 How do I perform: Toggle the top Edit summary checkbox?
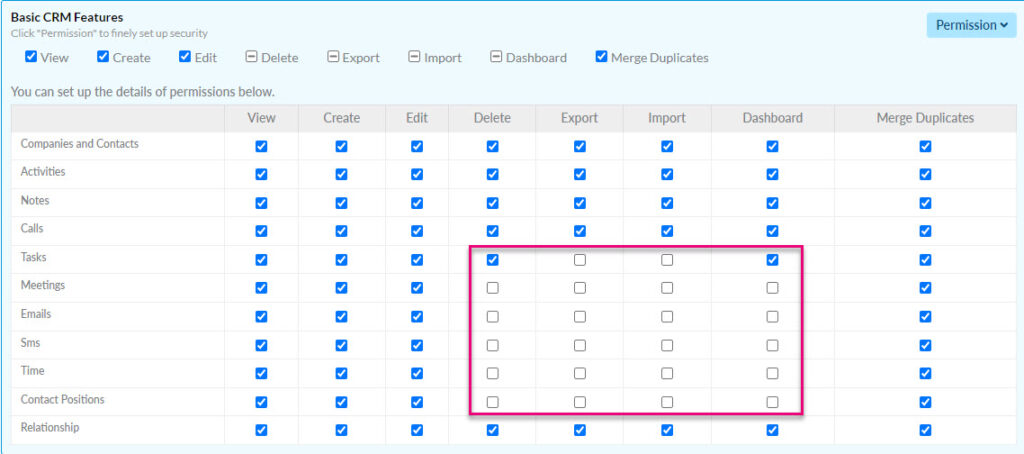pos(185,57)
